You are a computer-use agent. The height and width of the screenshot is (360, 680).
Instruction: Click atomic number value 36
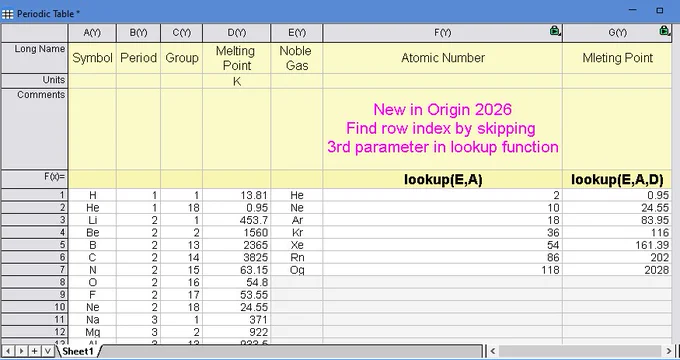tap(442, 232)
